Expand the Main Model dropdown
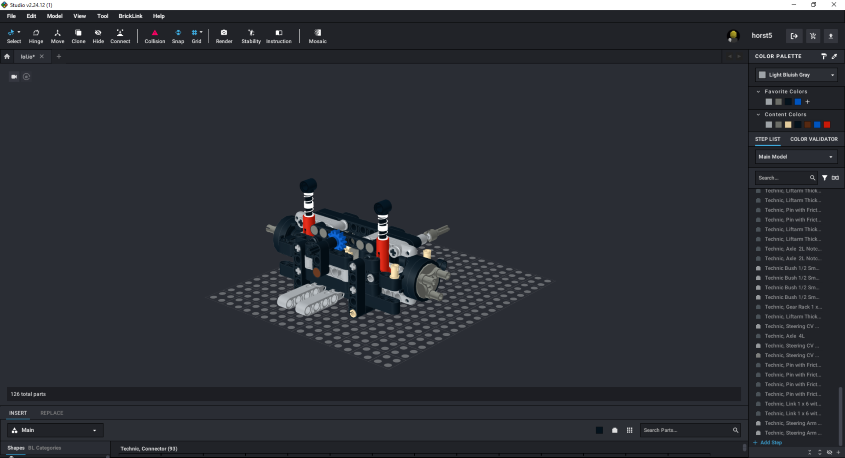The width and height of the screenshot is (845, 458). pyautogui.click(x=796, y=157)
